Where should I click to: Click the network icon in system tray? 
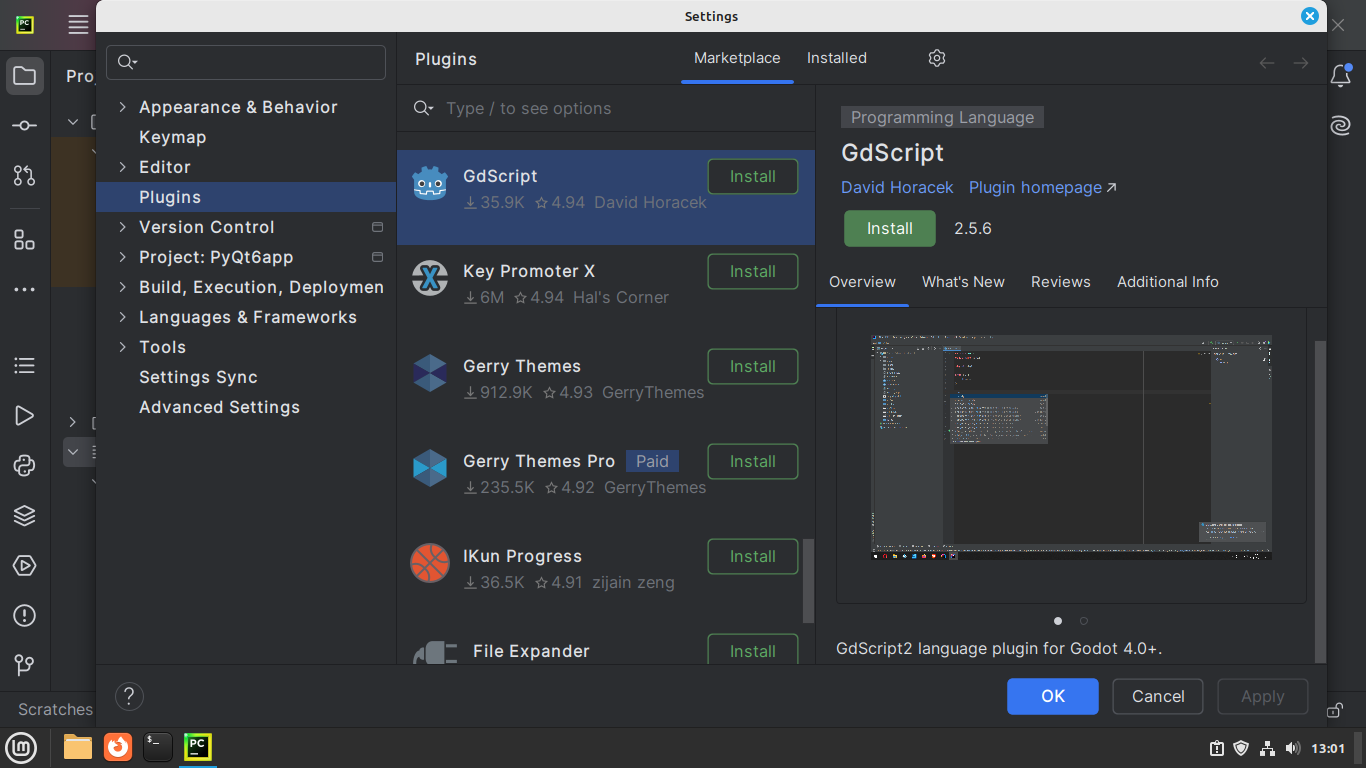tap(1267, 748)
